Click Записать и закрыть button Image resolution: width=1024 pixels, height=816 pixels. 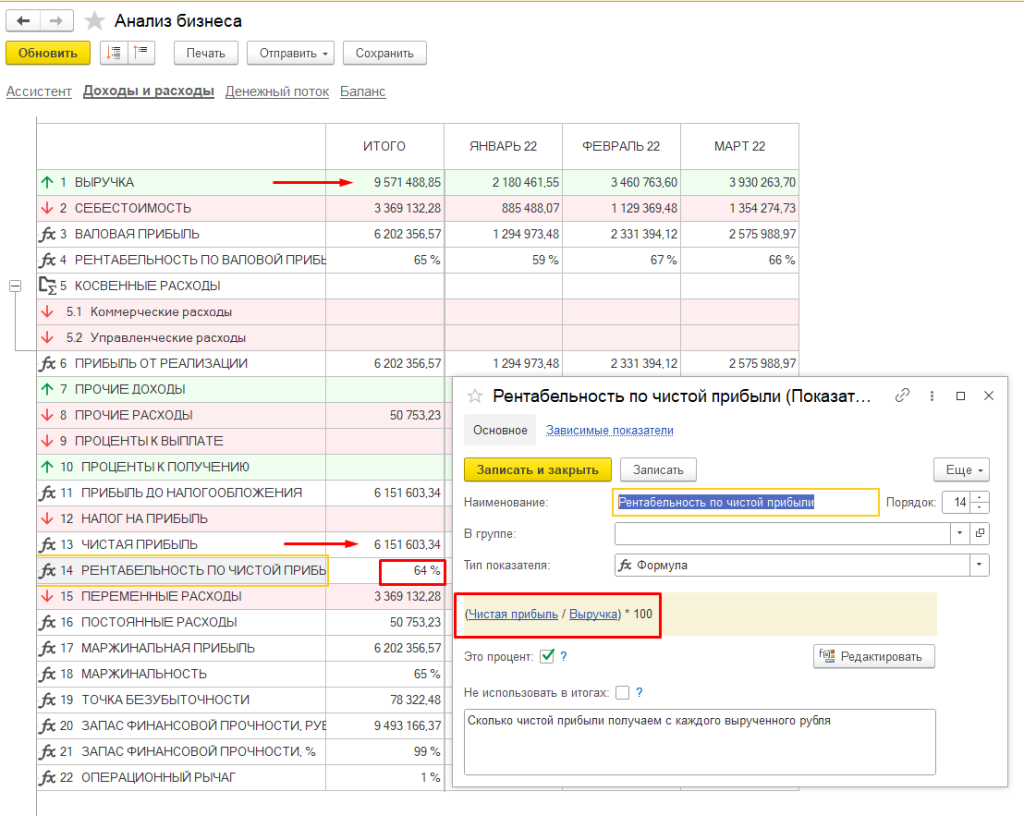[537, 469]
